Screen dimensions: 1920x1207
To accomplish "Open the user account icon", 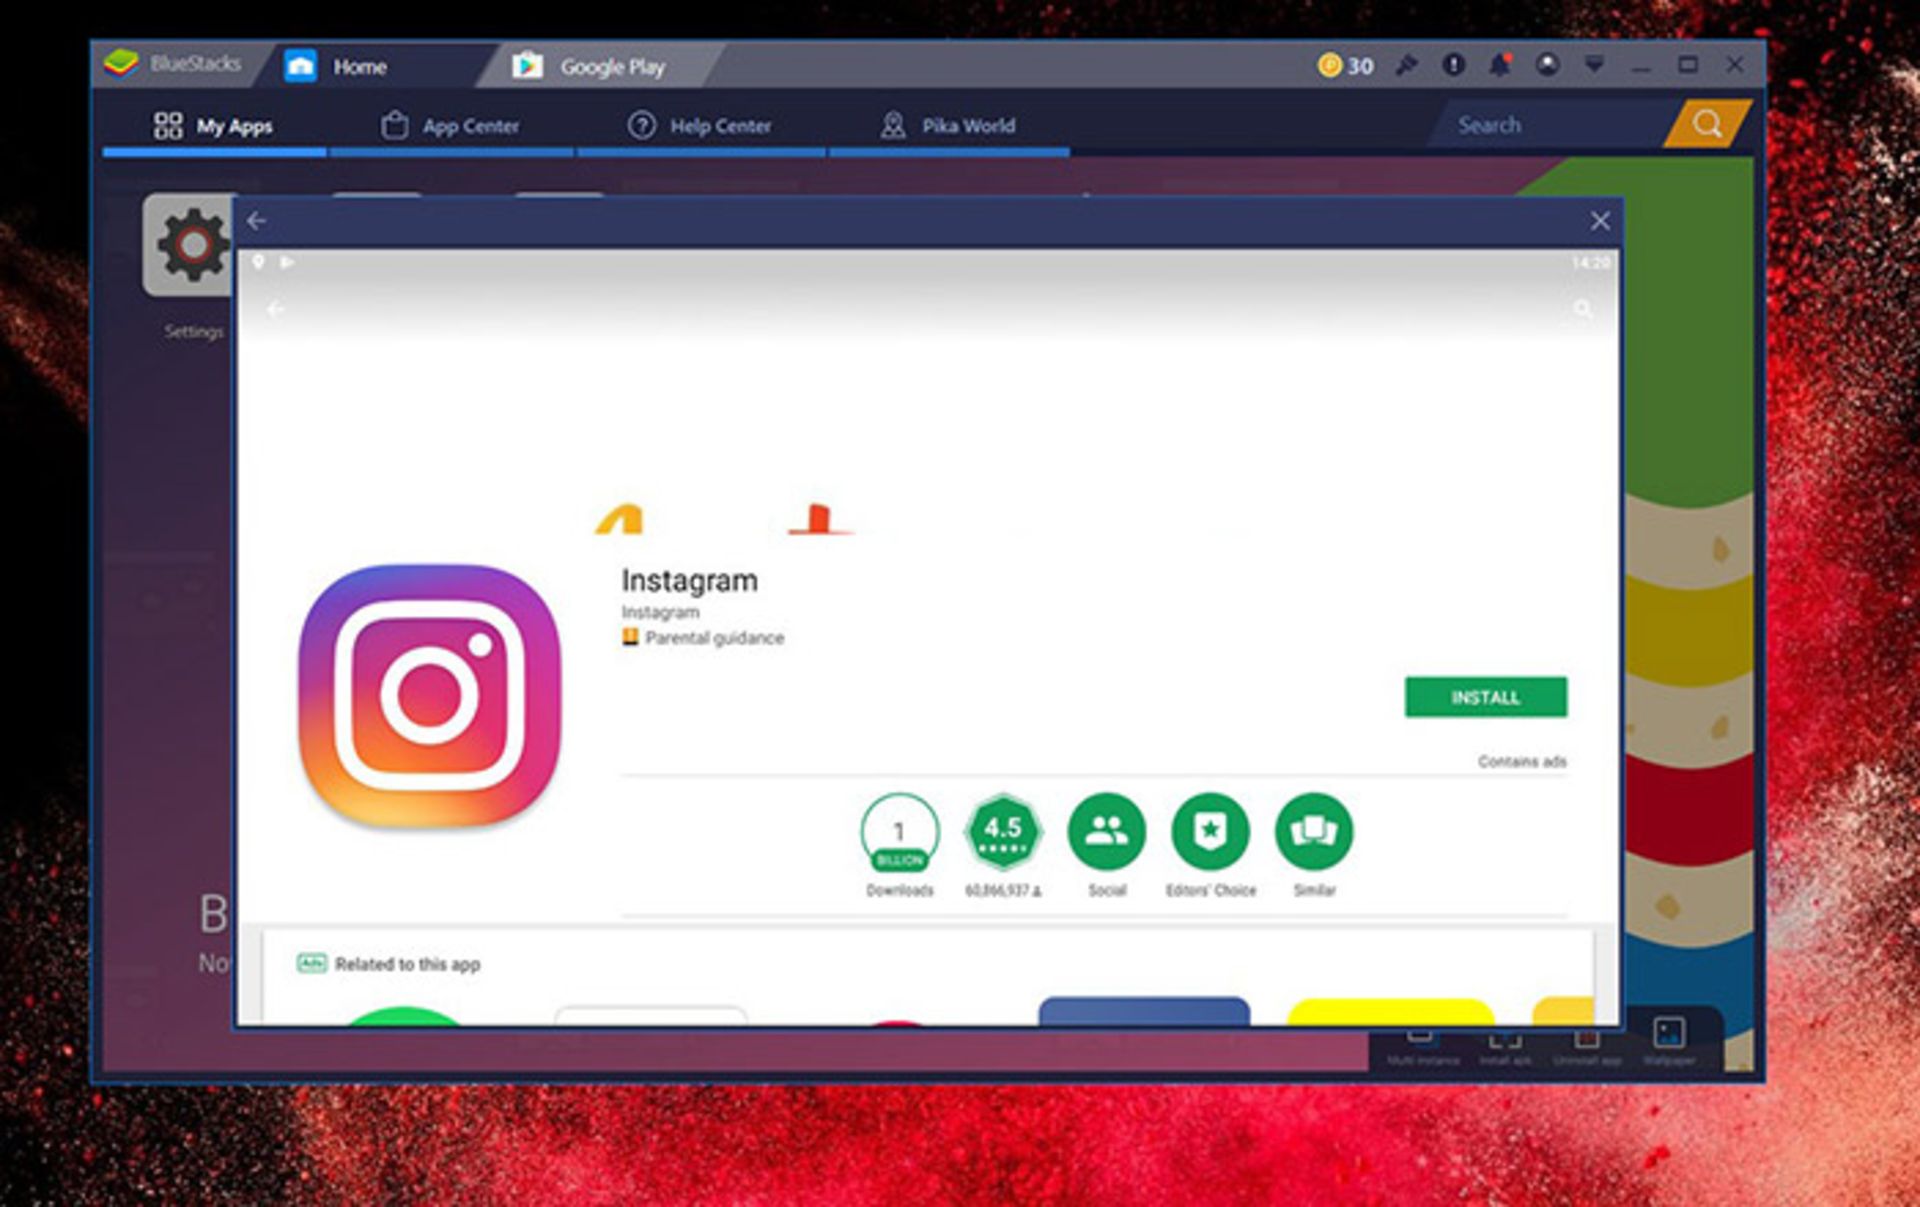I will pos(1547,65).
